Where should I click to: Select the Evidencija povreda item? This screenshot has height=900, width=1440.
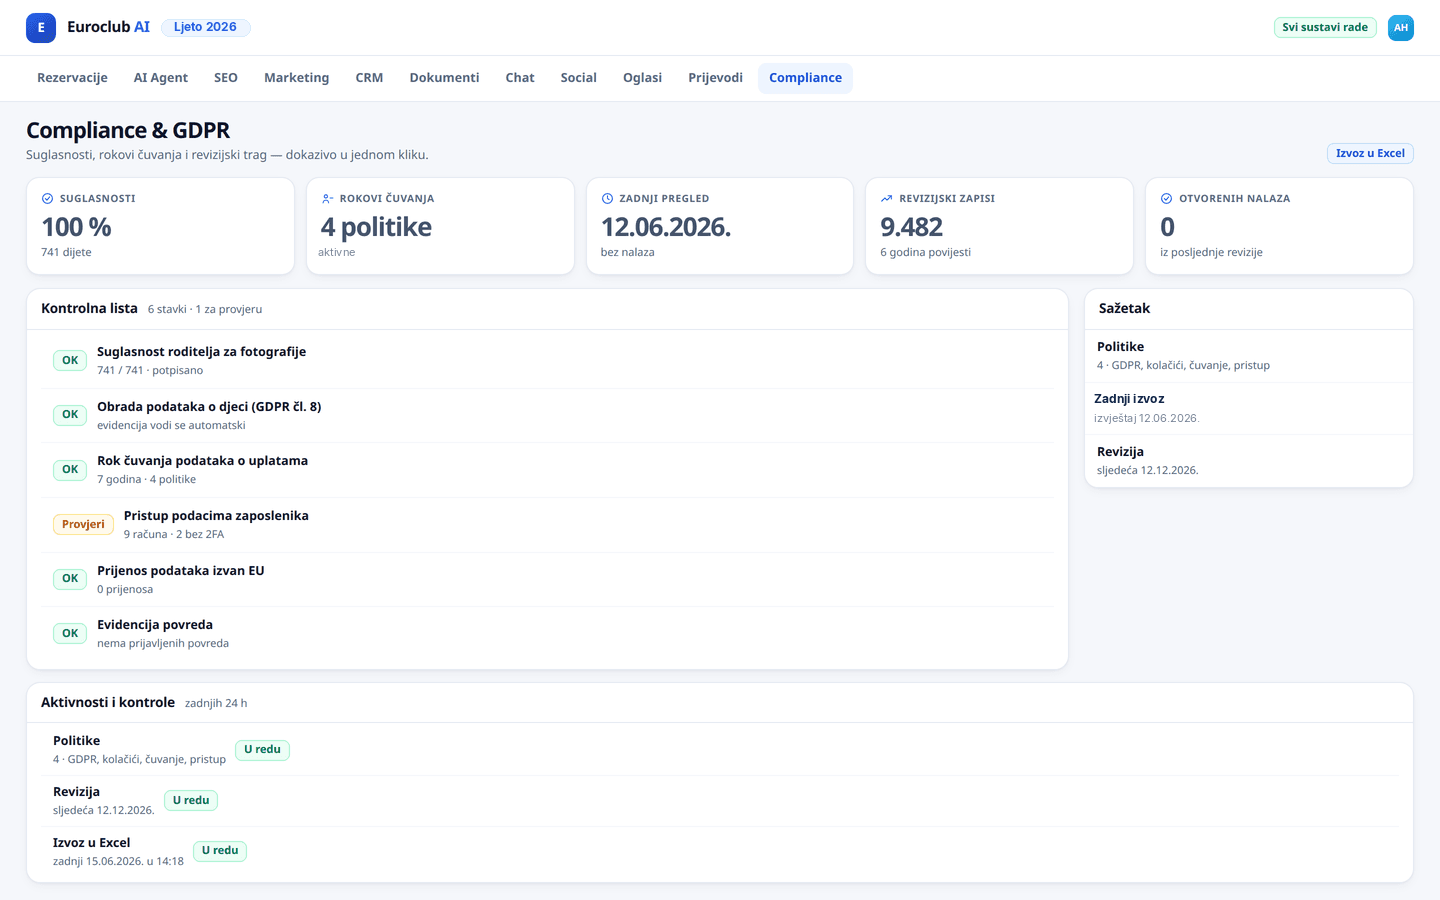point(548,634)
